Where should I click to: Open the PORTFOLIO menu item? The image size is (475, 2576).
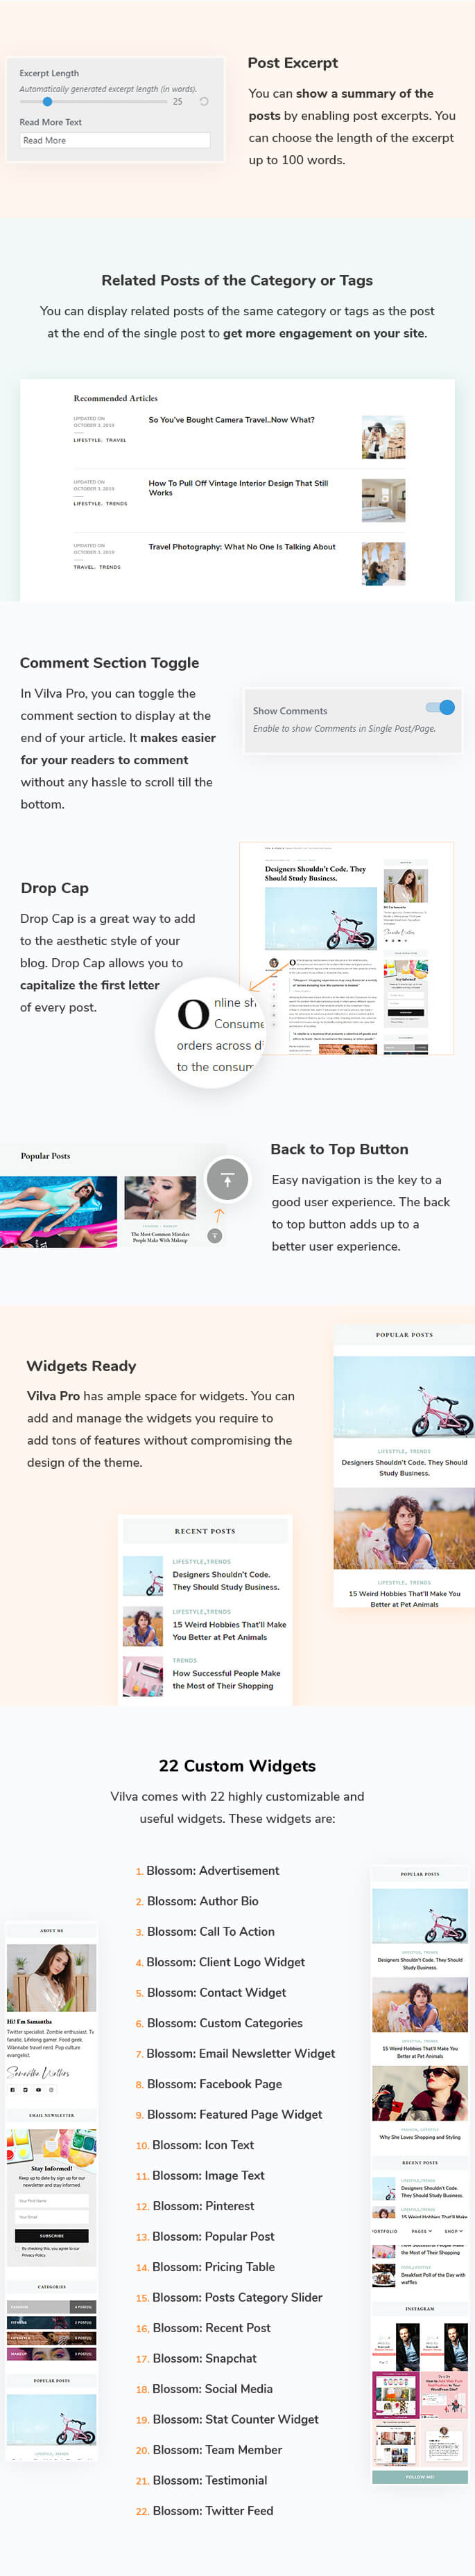click(385, 2231)
